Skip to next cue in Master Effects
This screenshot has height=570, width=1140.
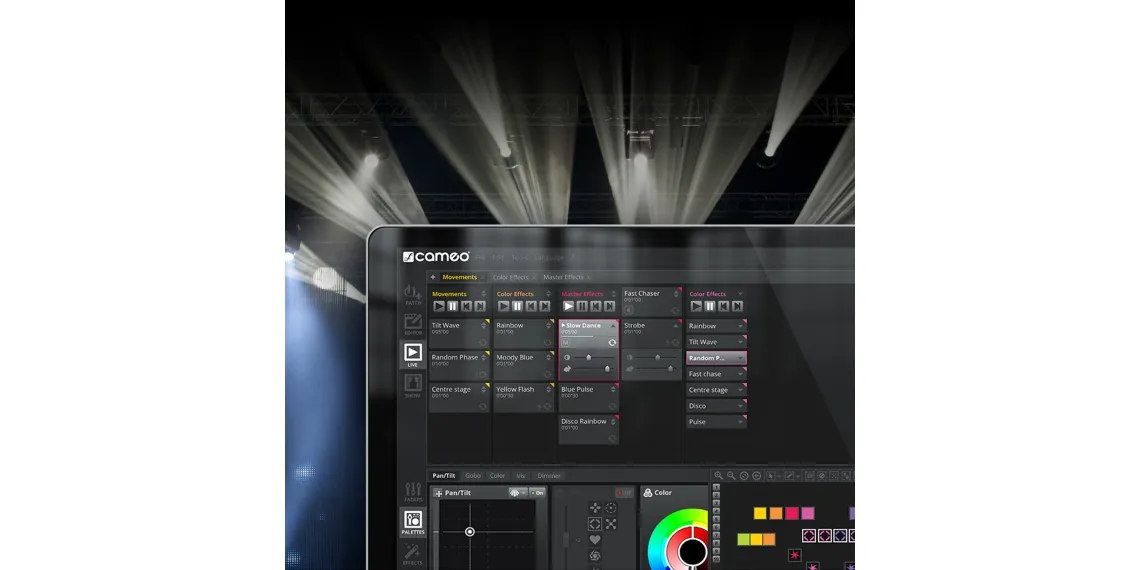pyautogui.click(x=609, y=306)
